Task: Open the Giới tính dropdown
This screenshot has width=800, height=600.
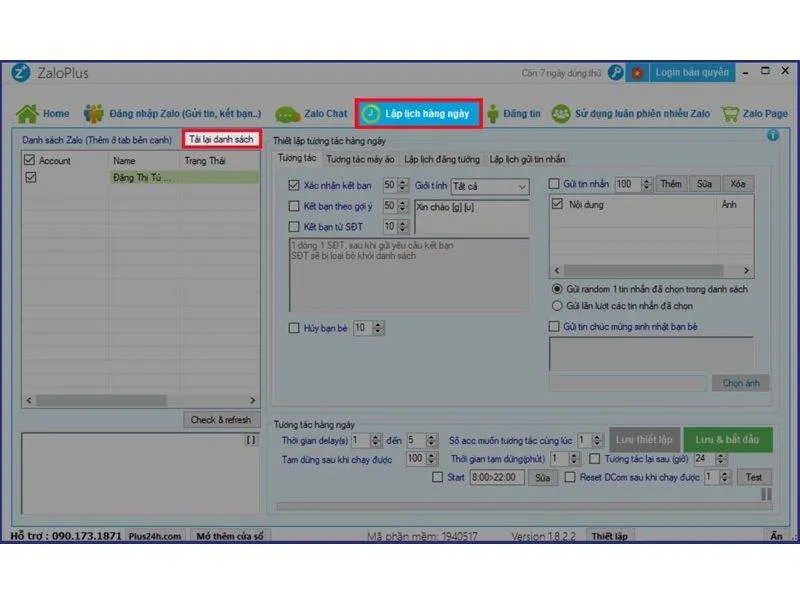Action: 490,187
